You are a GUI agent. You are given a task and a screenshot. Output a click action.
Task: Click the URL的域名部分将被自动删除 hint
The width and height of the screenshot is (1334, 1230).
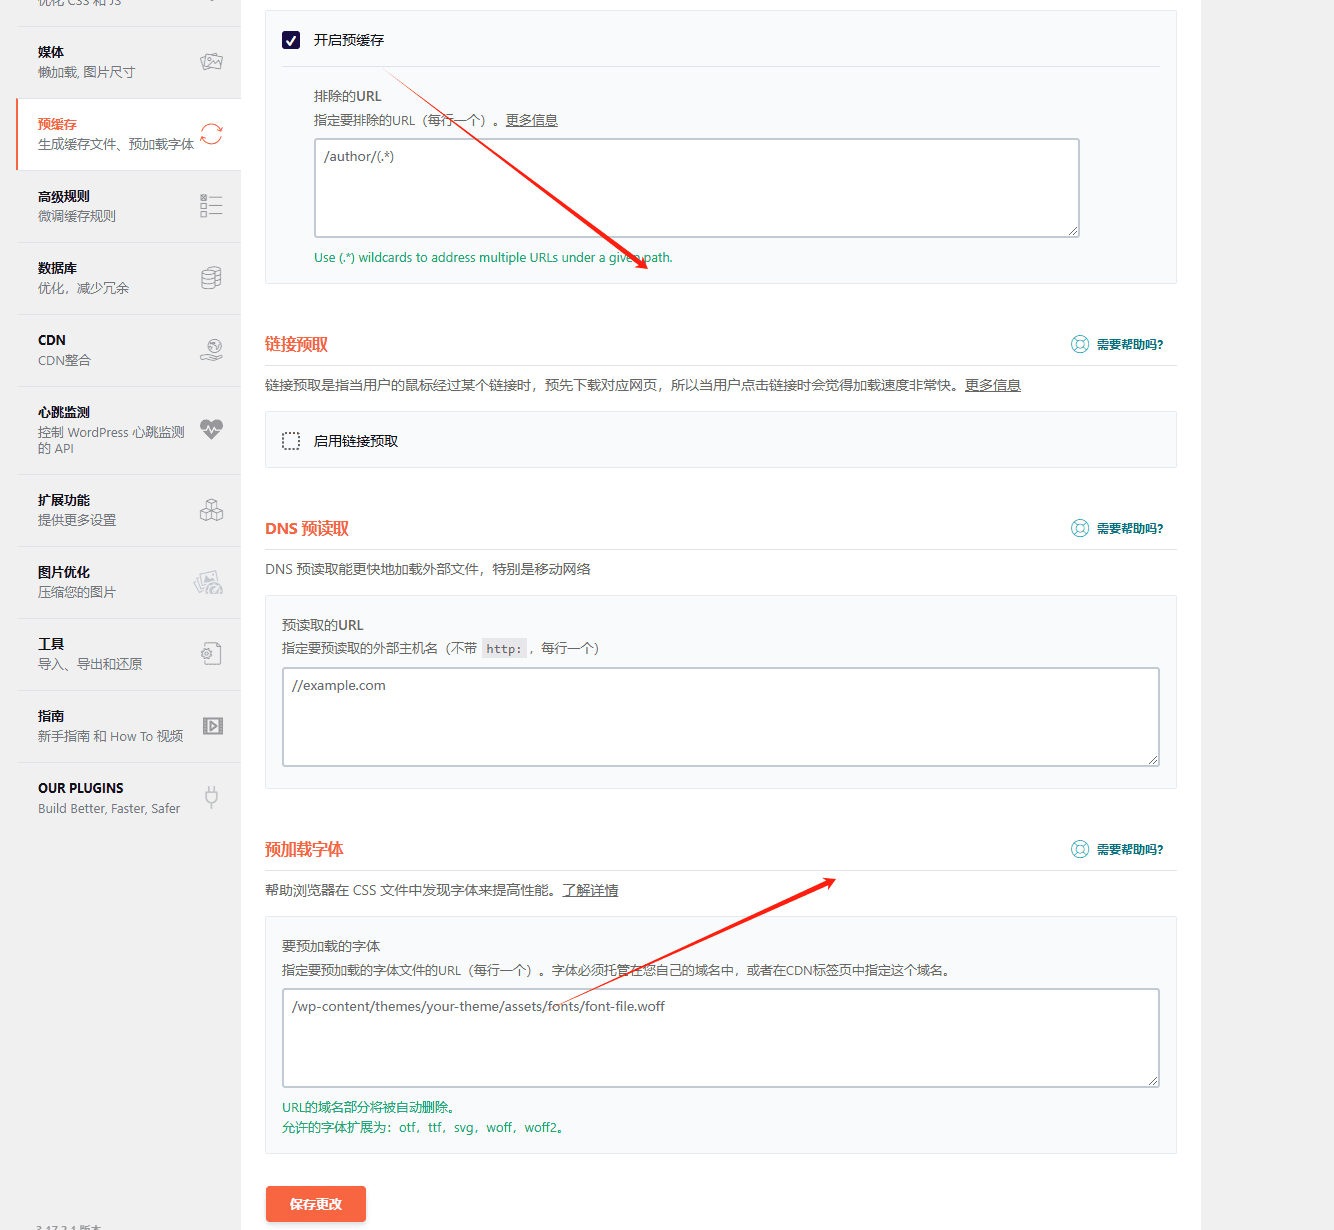(369, 1107)
